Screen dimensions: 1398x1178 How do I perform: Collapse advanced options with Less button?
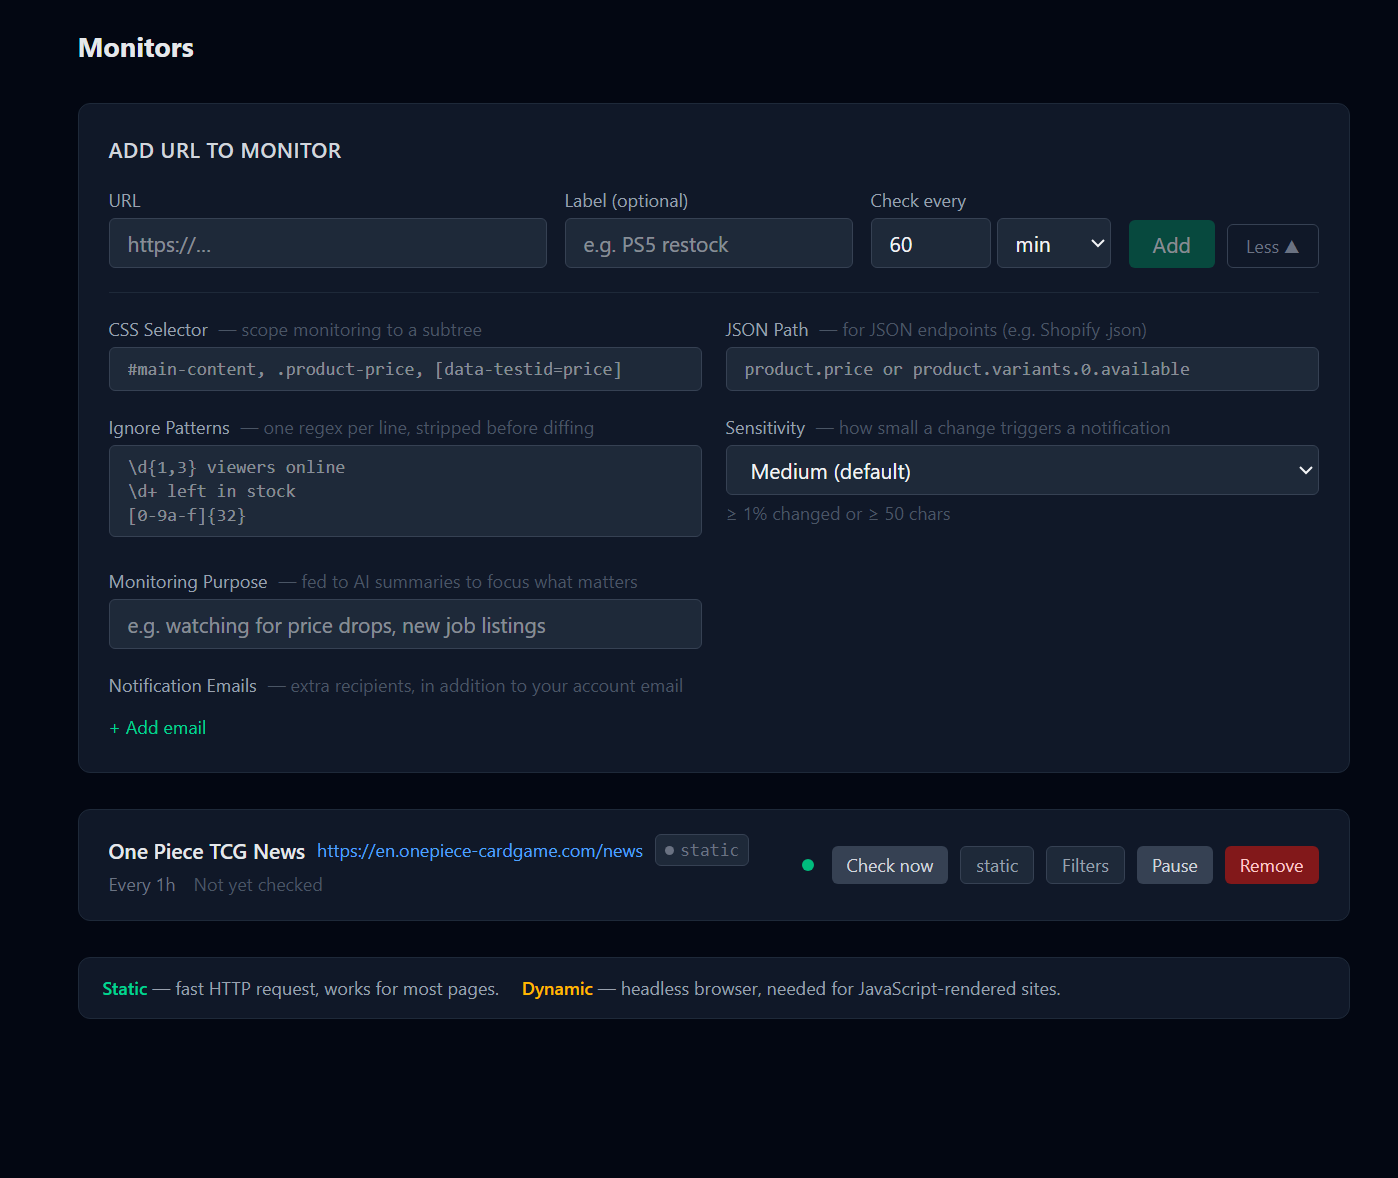click(x=1272, y=246)
